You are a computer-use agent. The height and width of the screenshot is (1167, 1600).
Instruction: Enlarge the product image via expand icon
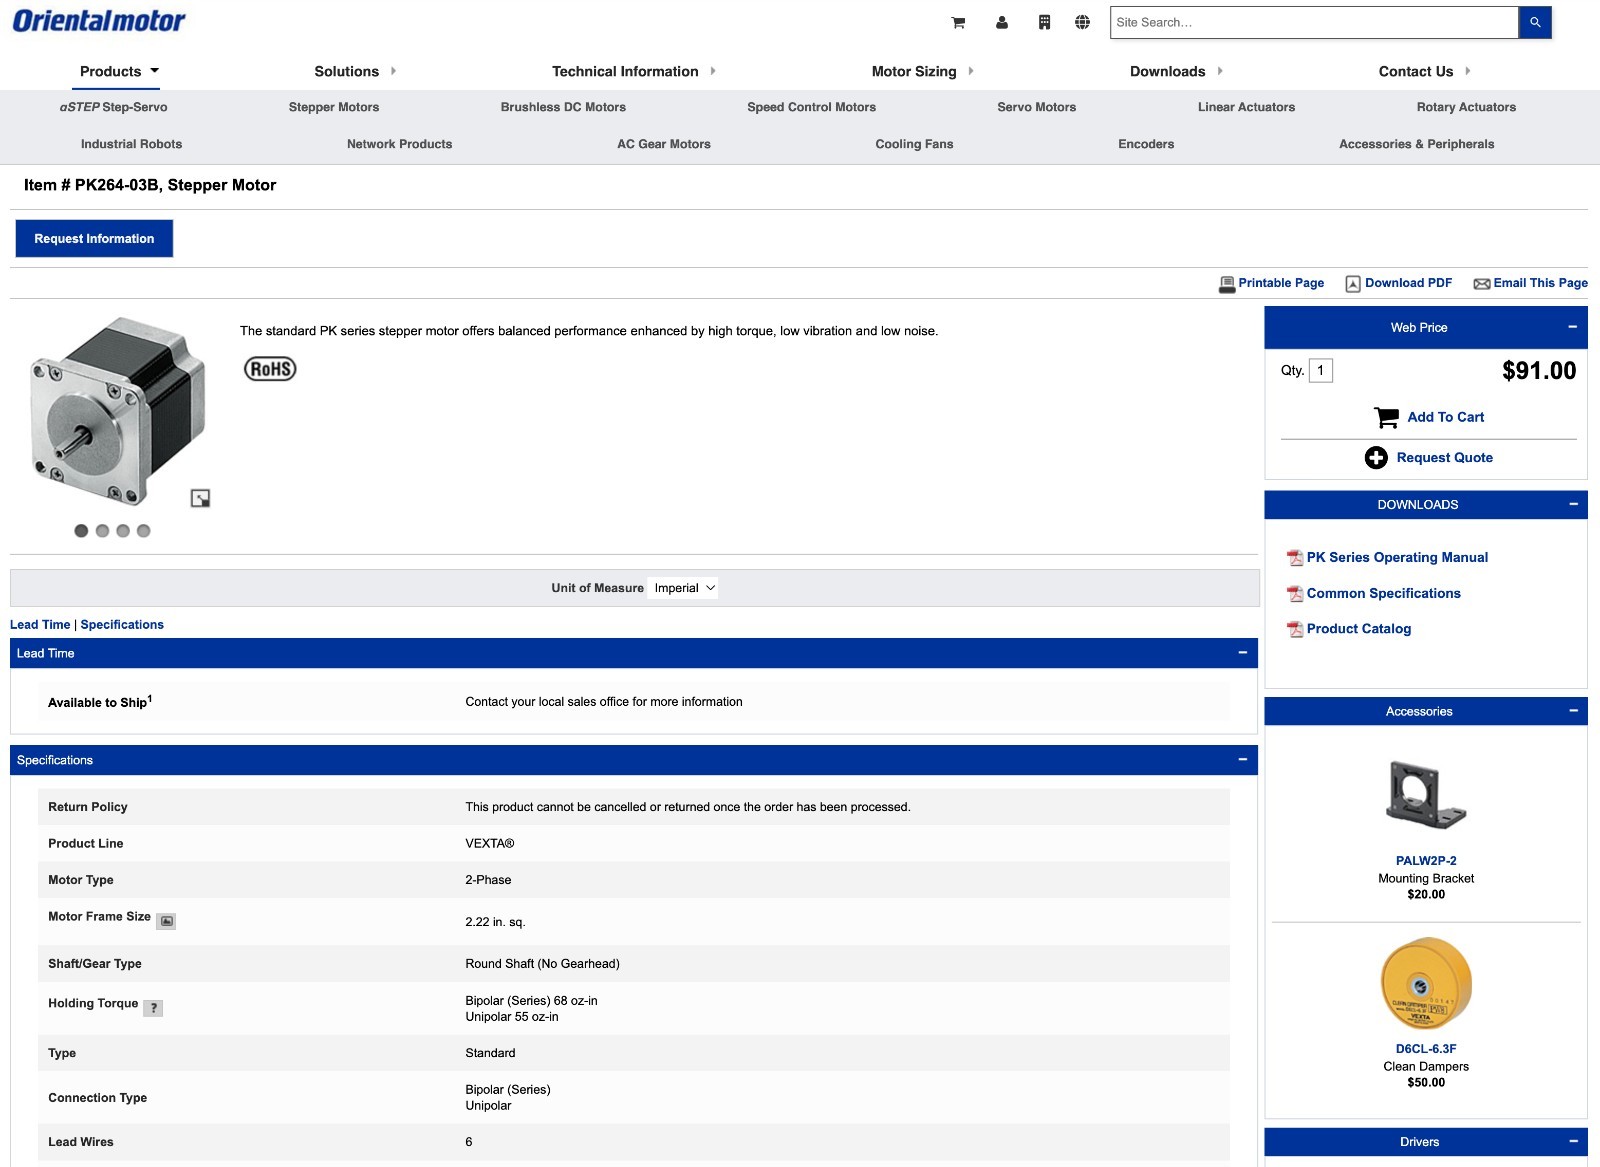tap(200, 498)
